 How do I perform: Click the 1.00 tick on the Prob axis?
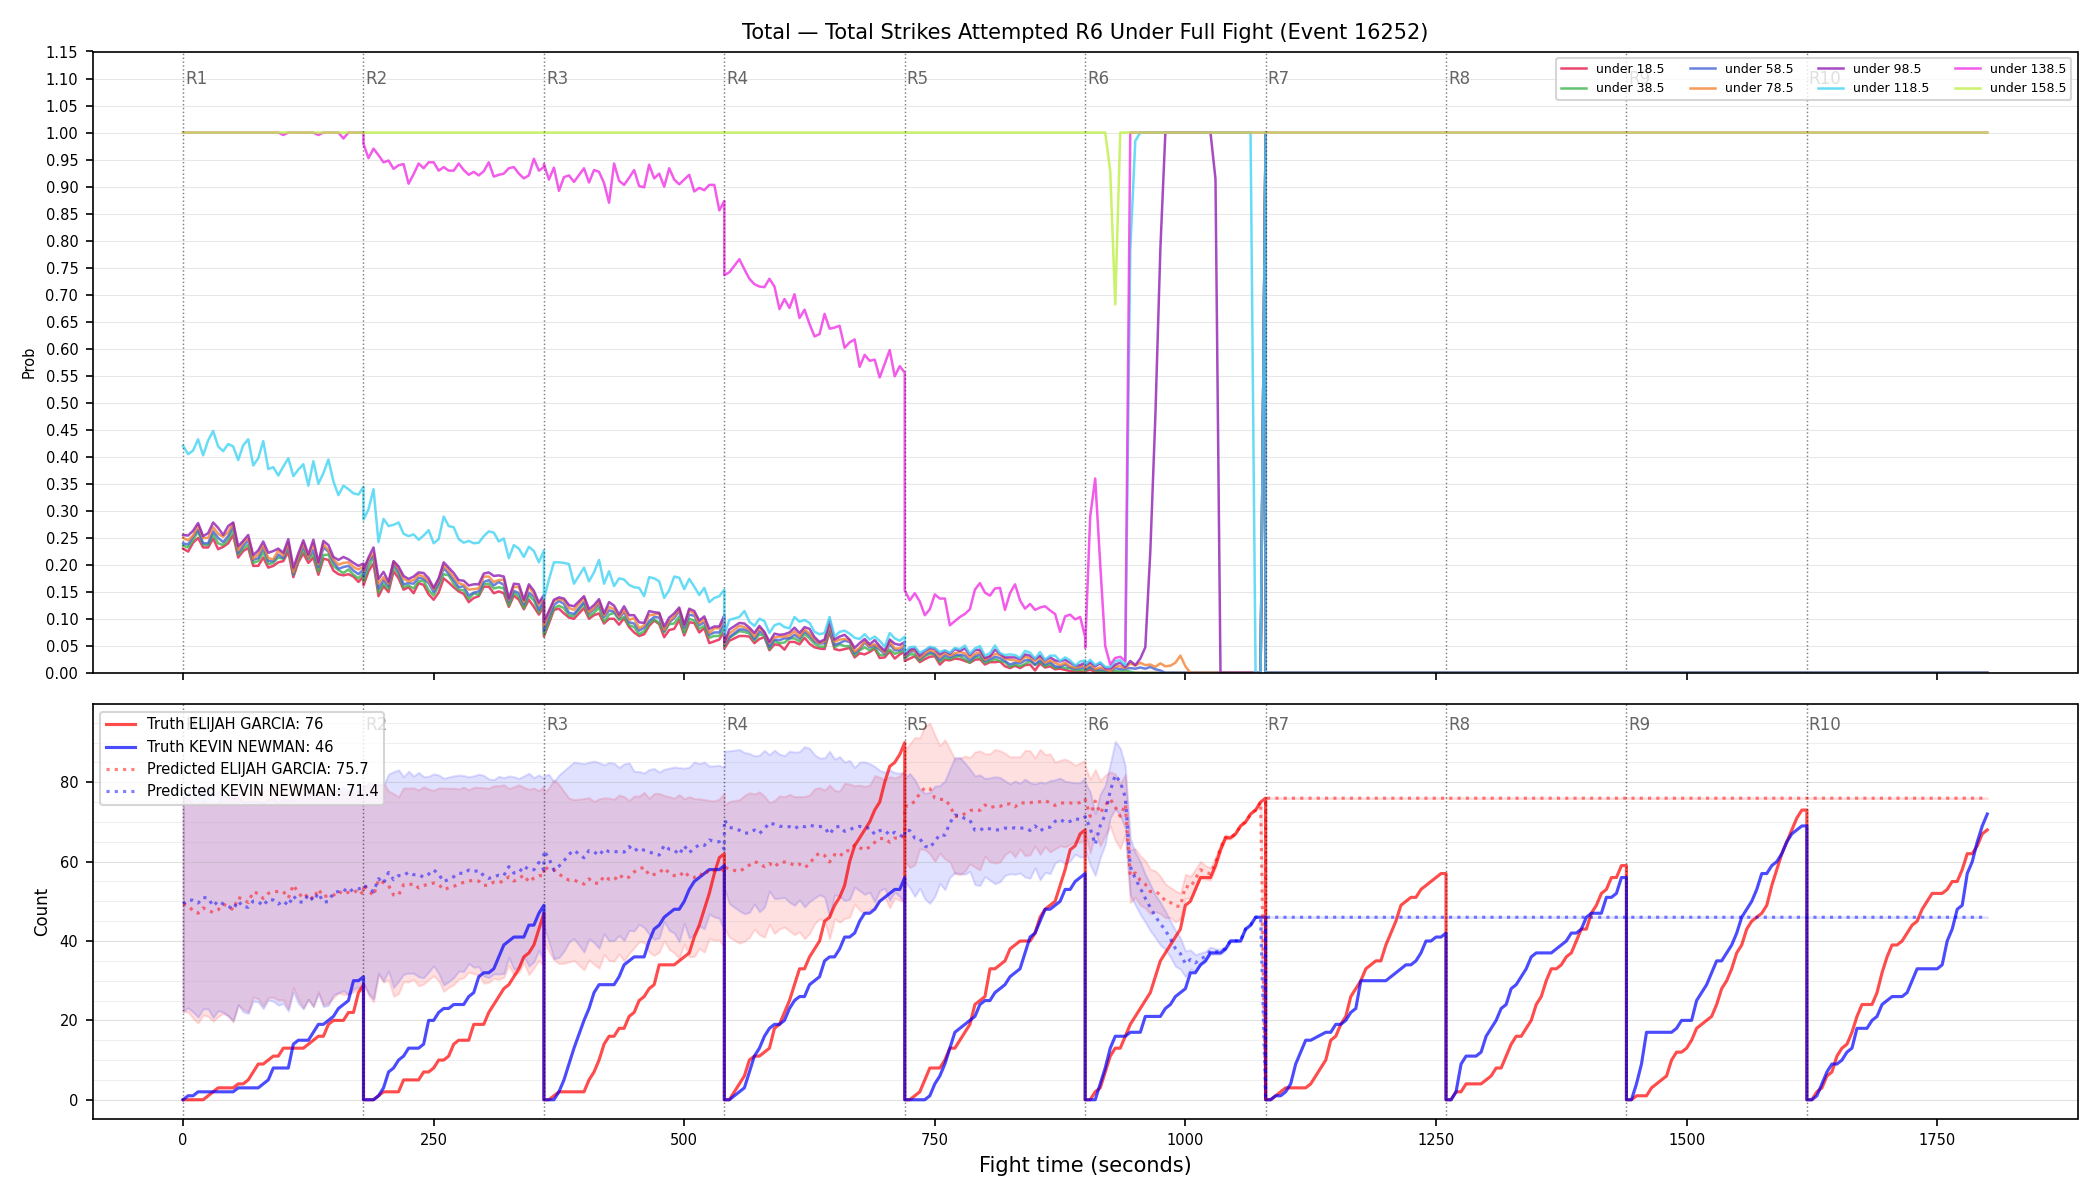(61, 133)
